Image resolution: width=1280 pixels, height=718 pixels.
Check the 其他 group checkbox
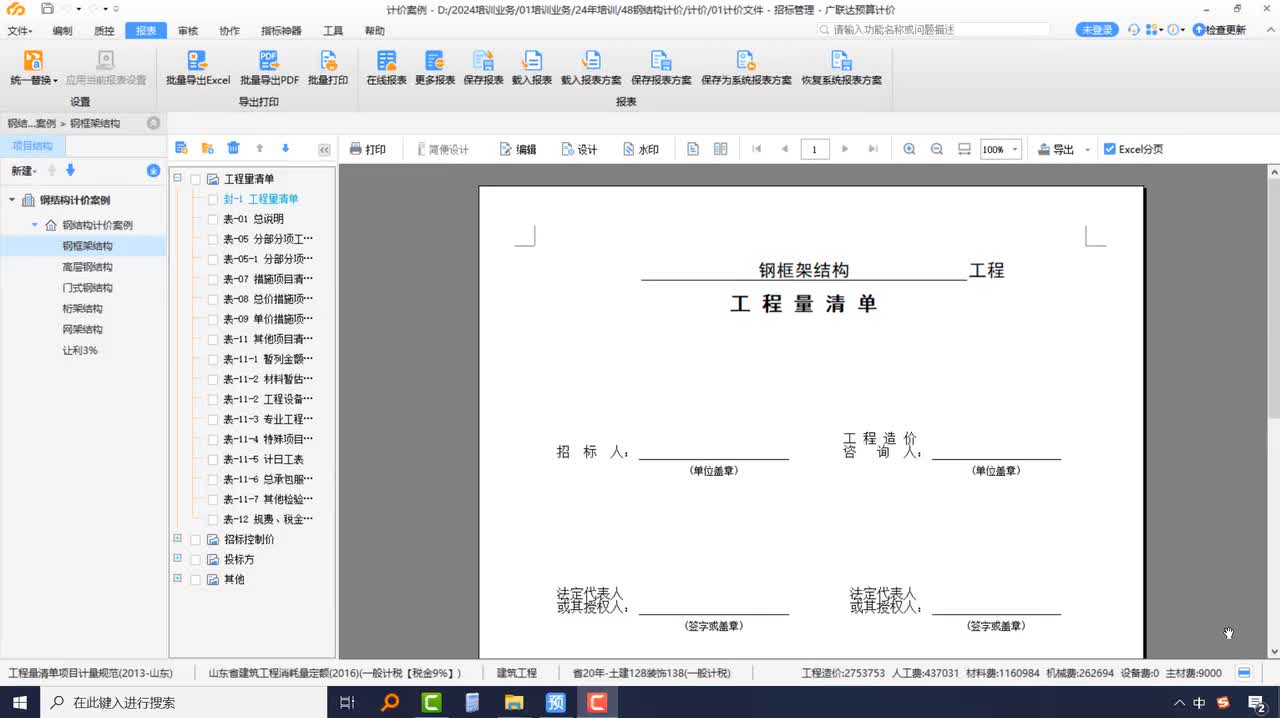pyautogui.click(x=196, y=580)
